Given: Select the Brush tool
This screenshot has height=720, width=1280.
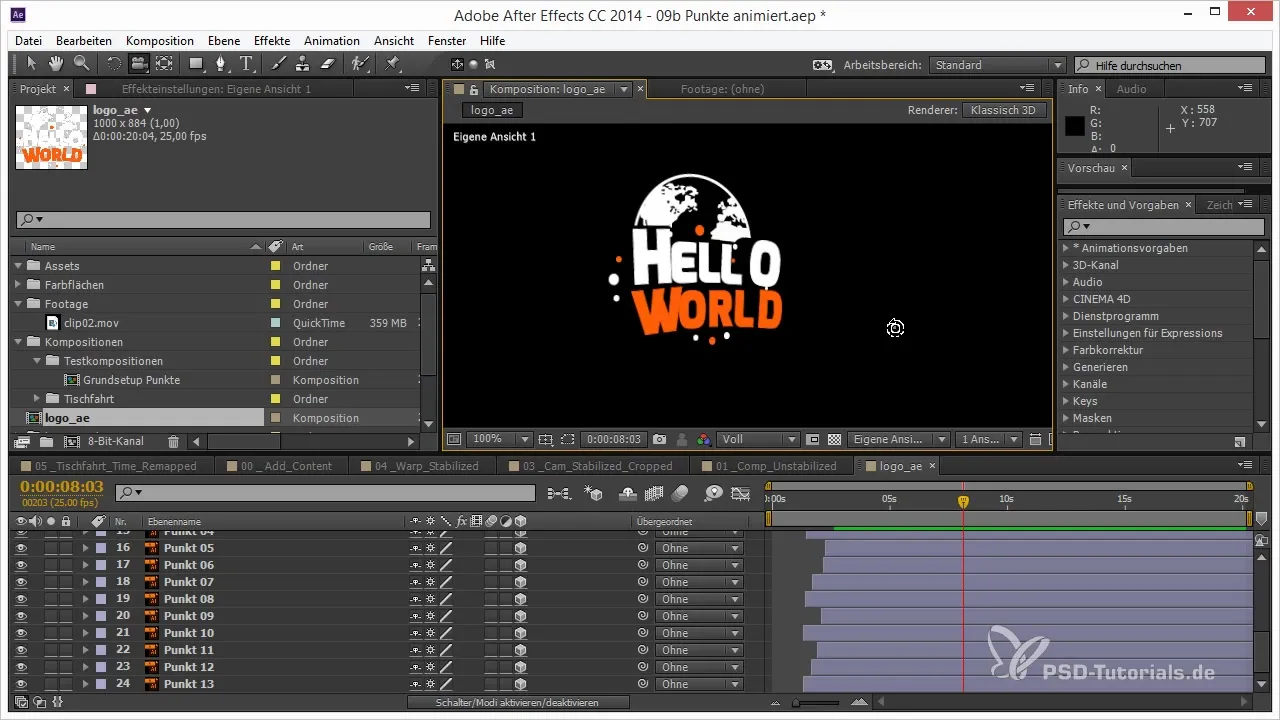Looking at the screenshot, I should (279, 64).
